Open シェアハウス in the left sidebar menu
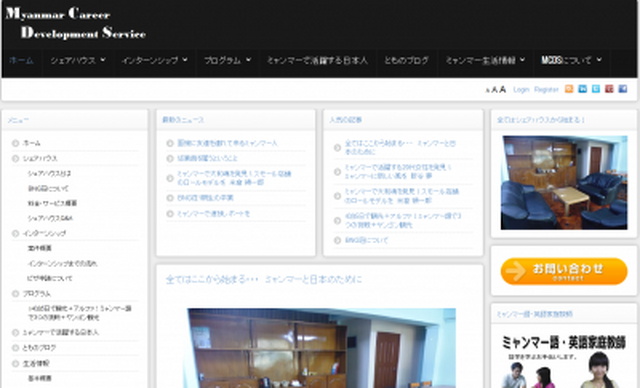Viewport: 640px width, 388px height. click(40, 158)
